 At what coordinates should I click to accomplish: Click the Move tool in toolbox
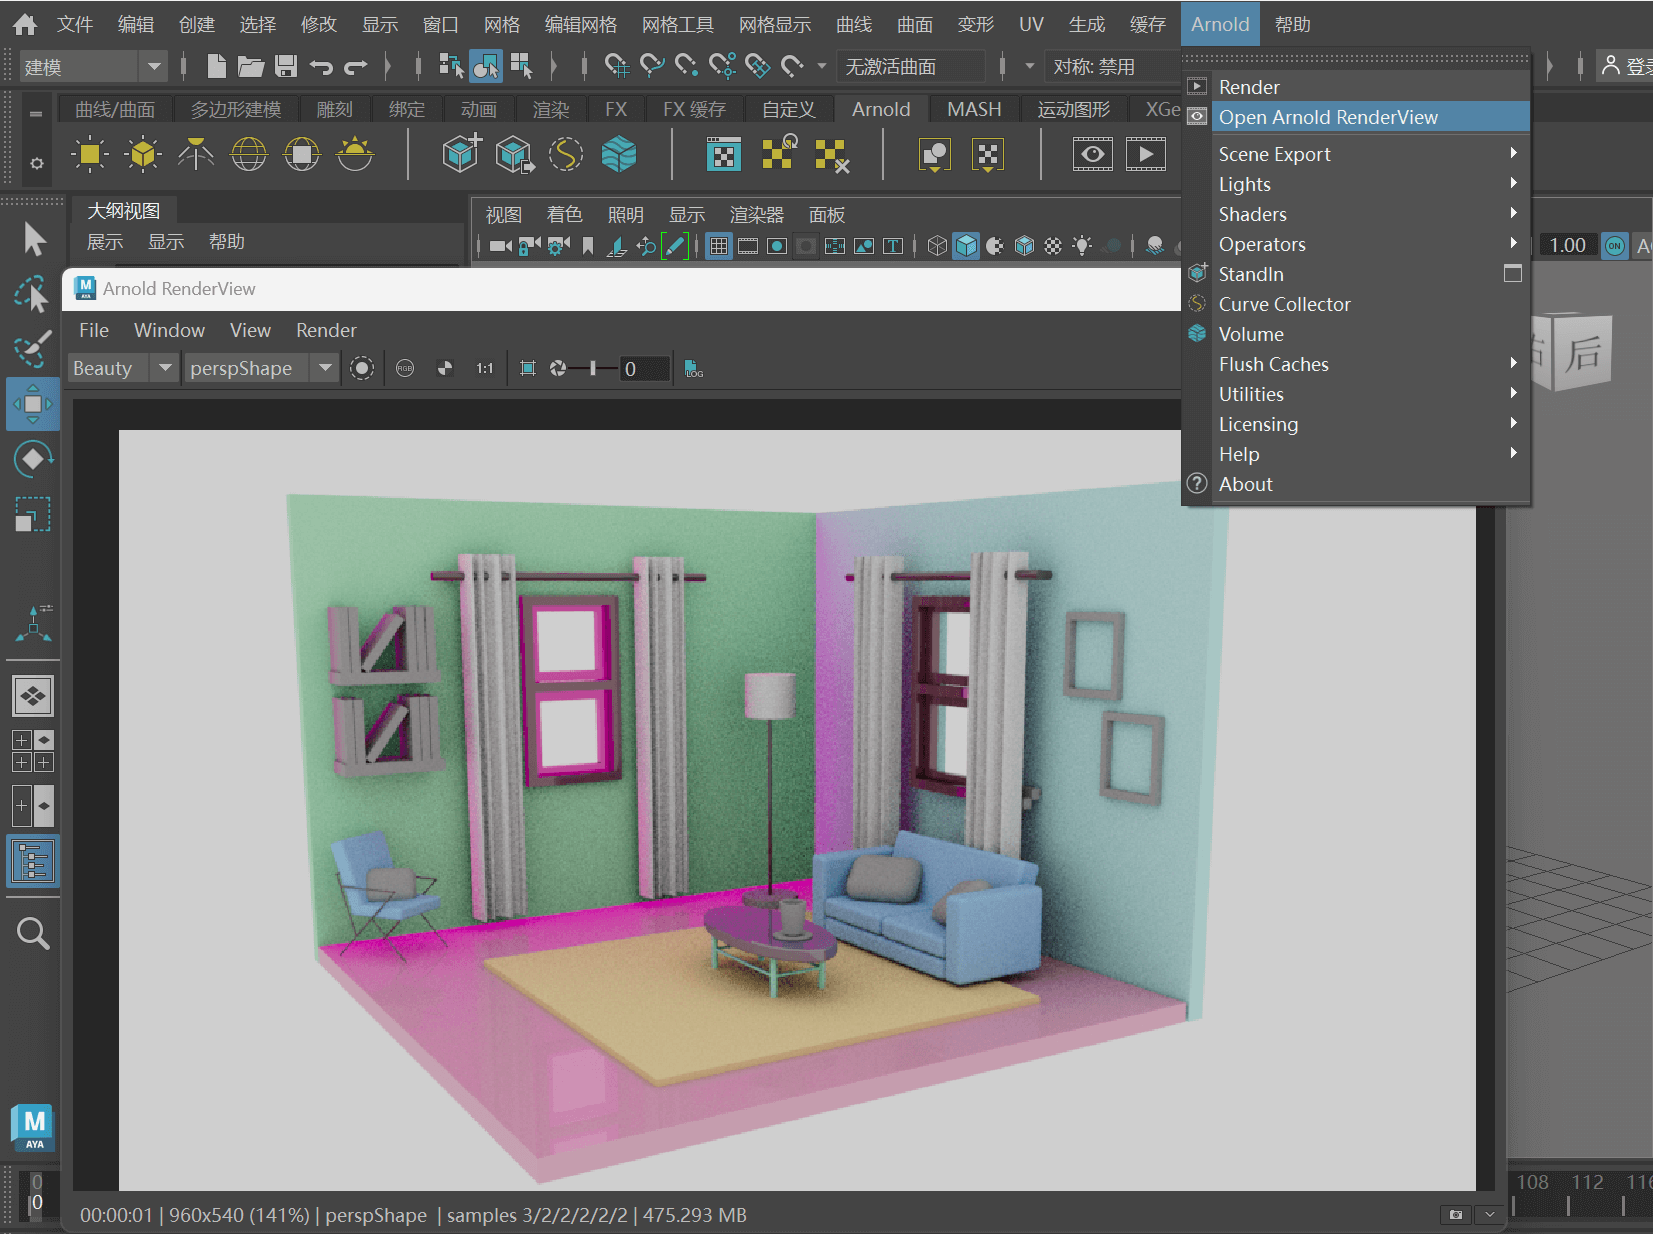click(33, 404)
